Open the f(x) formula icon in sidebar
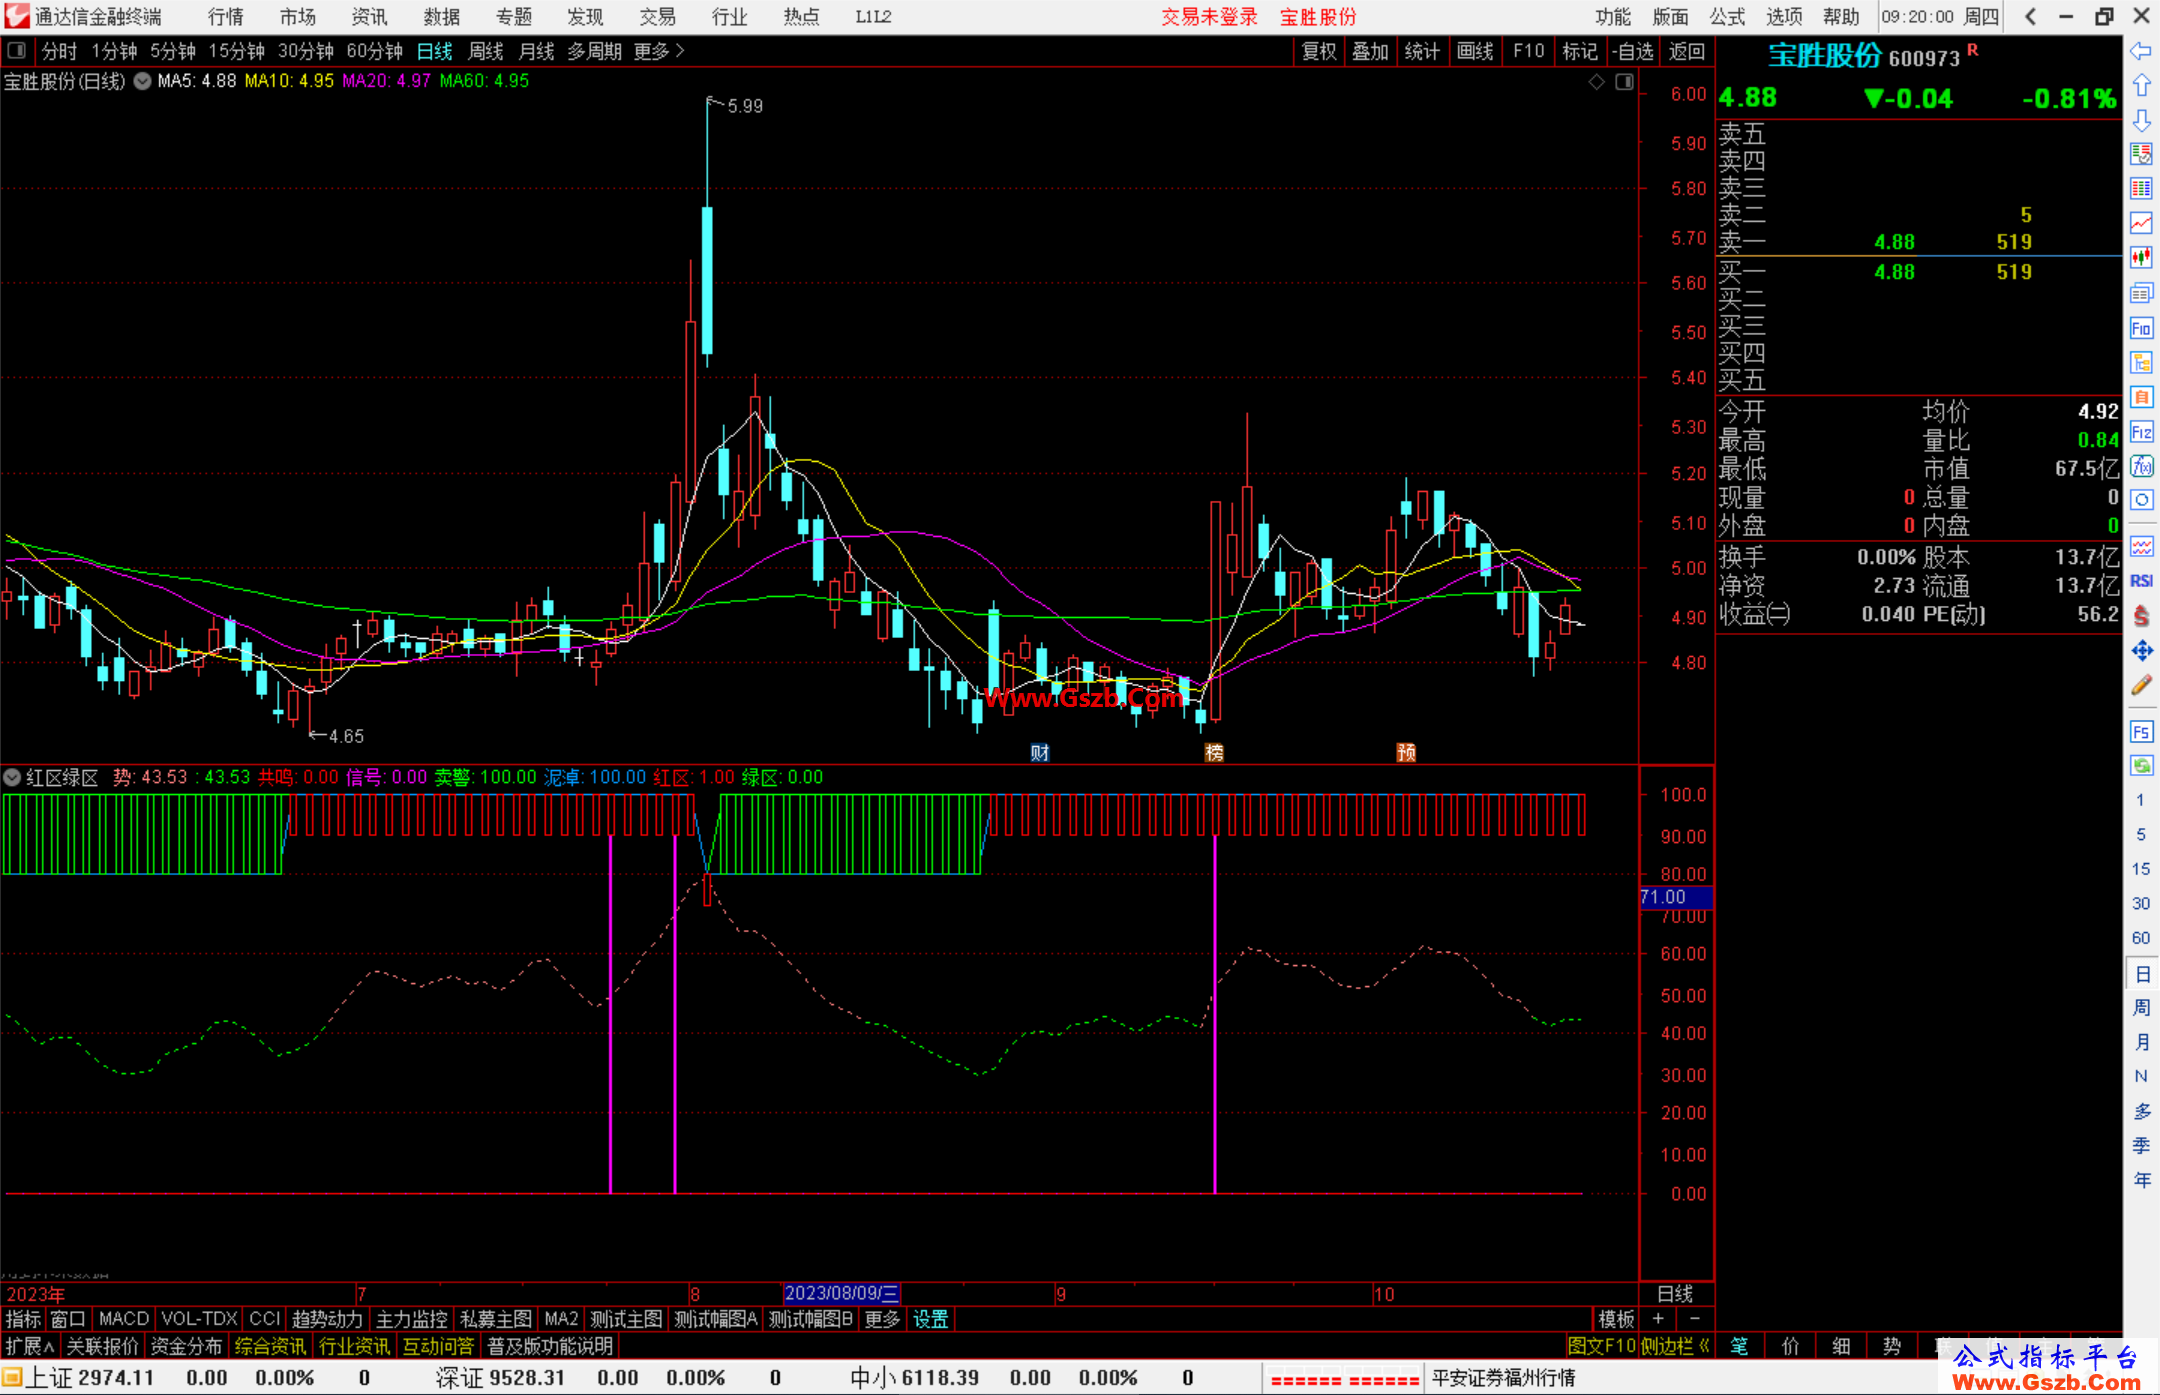The width and height of the screenshot is (2160, 1395). [2141, 467]
